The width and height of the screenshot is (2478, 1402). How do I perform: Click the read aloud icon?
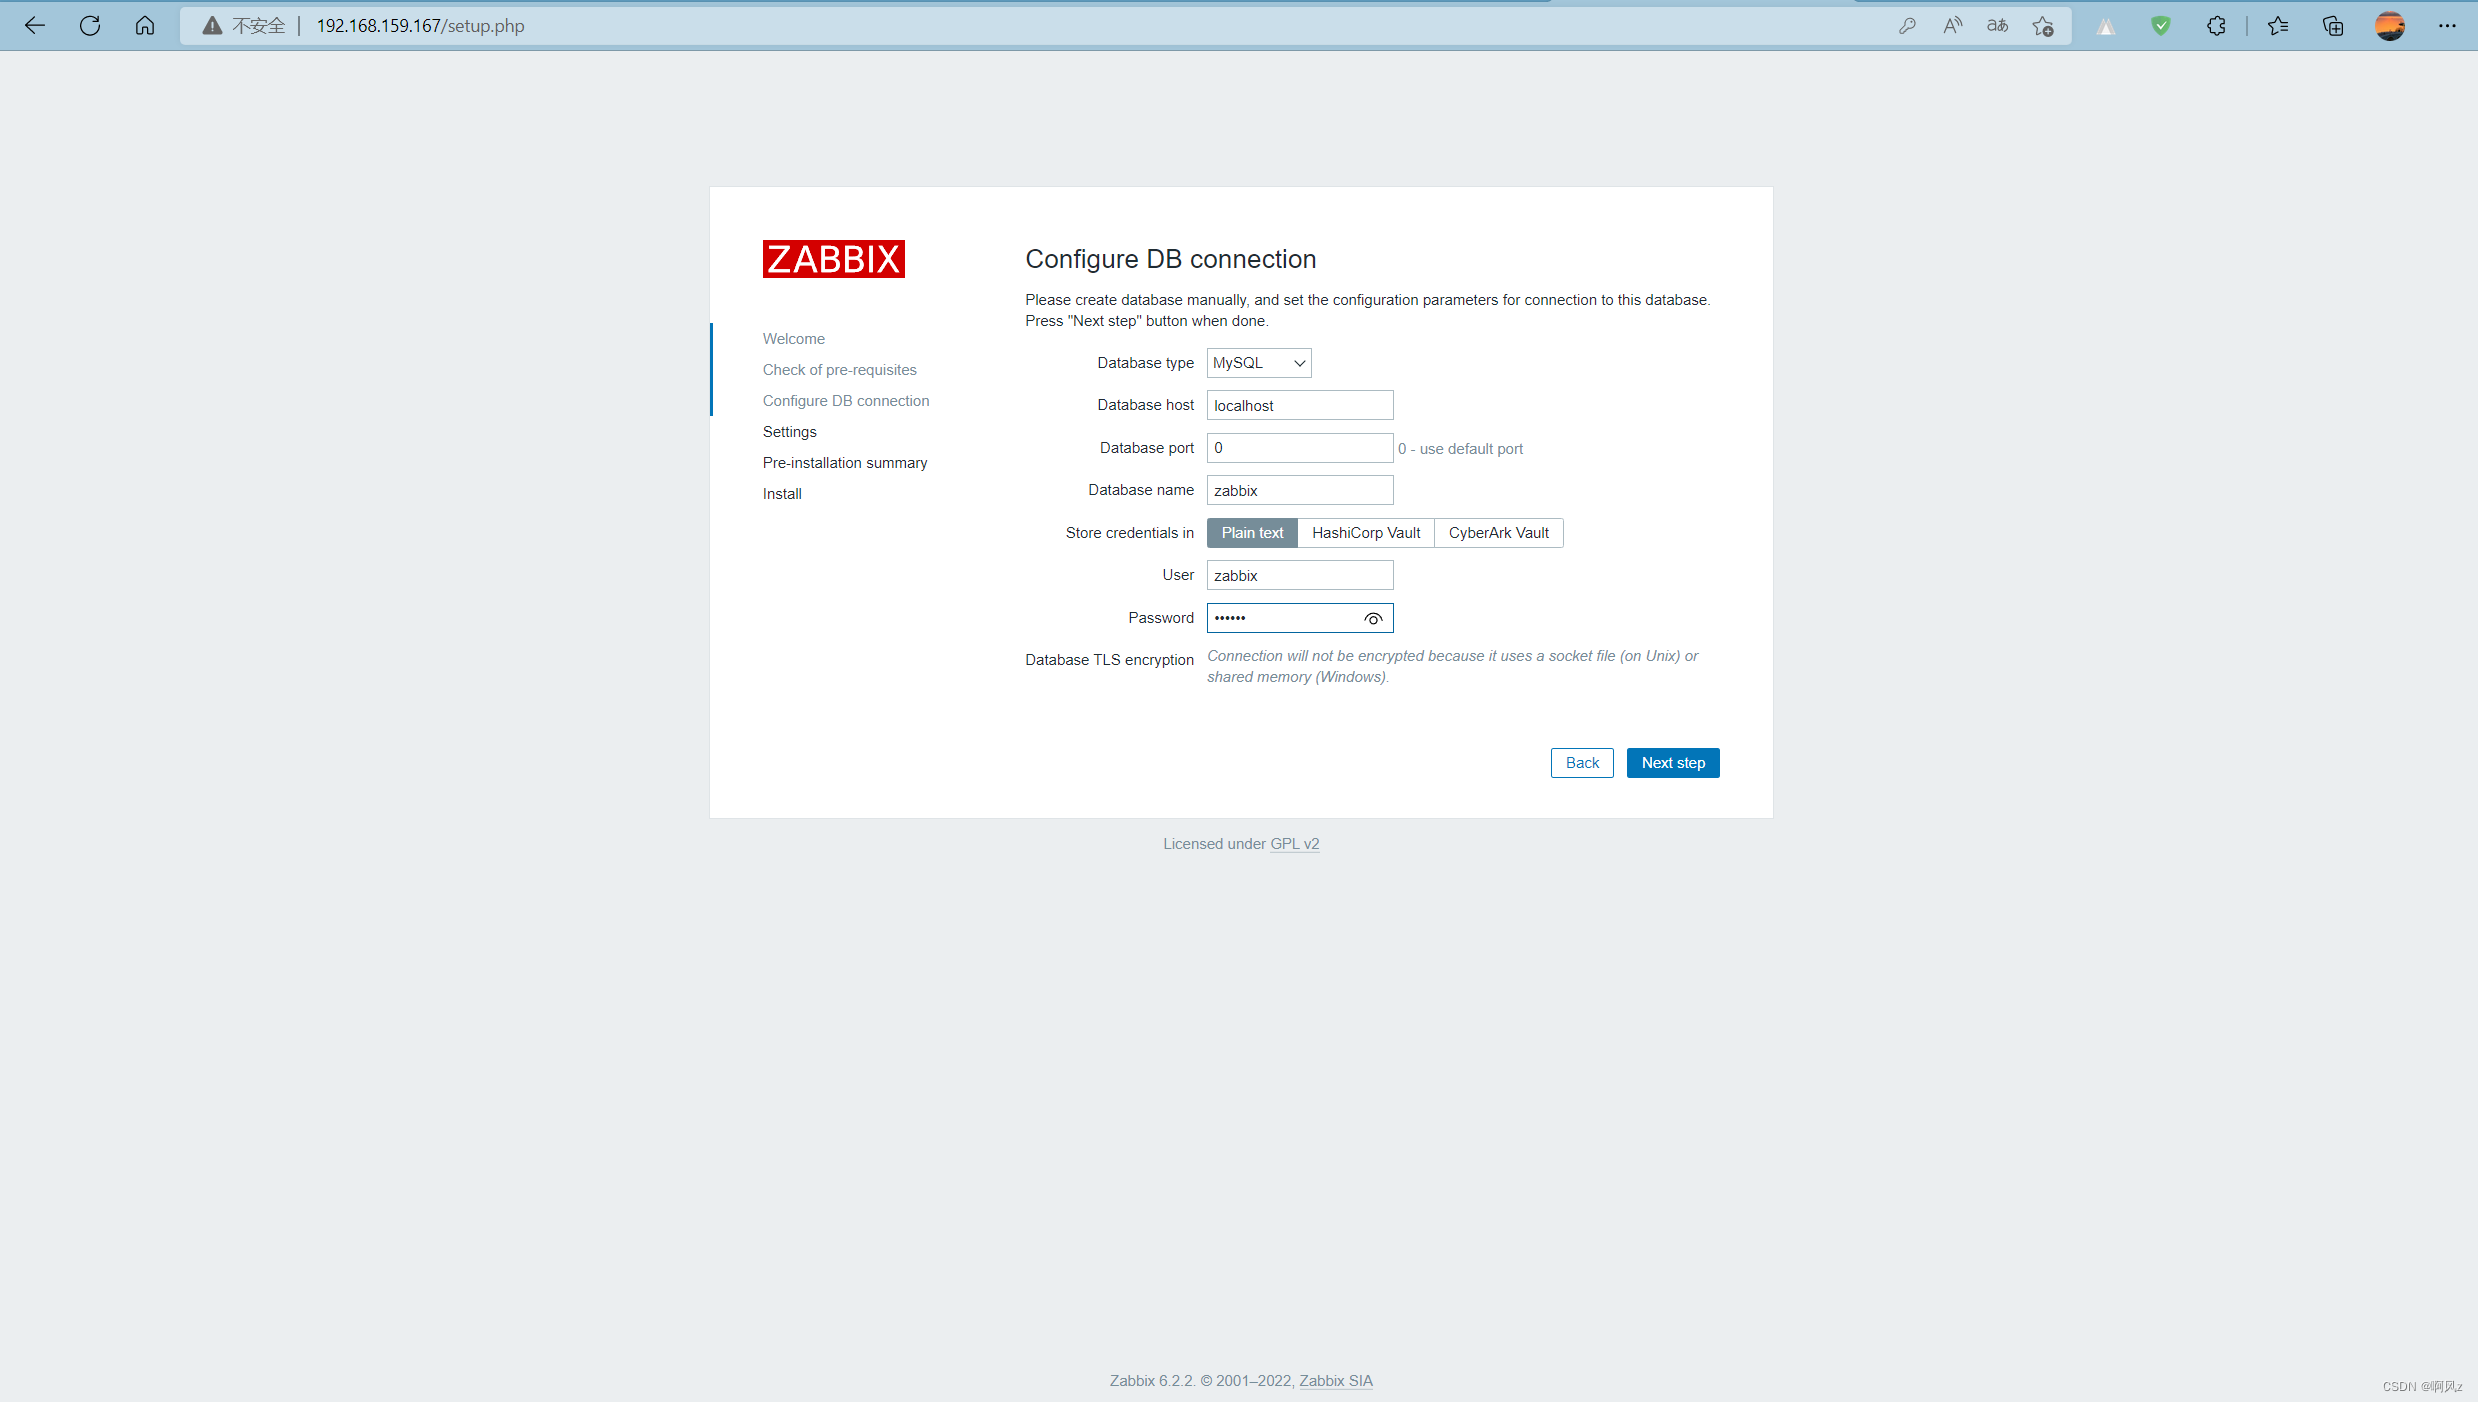pyautogui.click(x=1952, y=26)
